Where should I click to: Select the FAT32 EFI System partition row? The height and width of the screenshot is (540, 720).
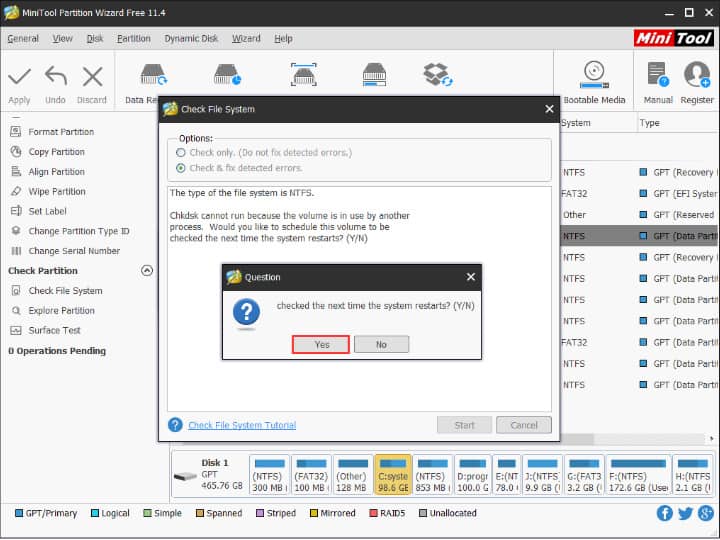[640, 194]
